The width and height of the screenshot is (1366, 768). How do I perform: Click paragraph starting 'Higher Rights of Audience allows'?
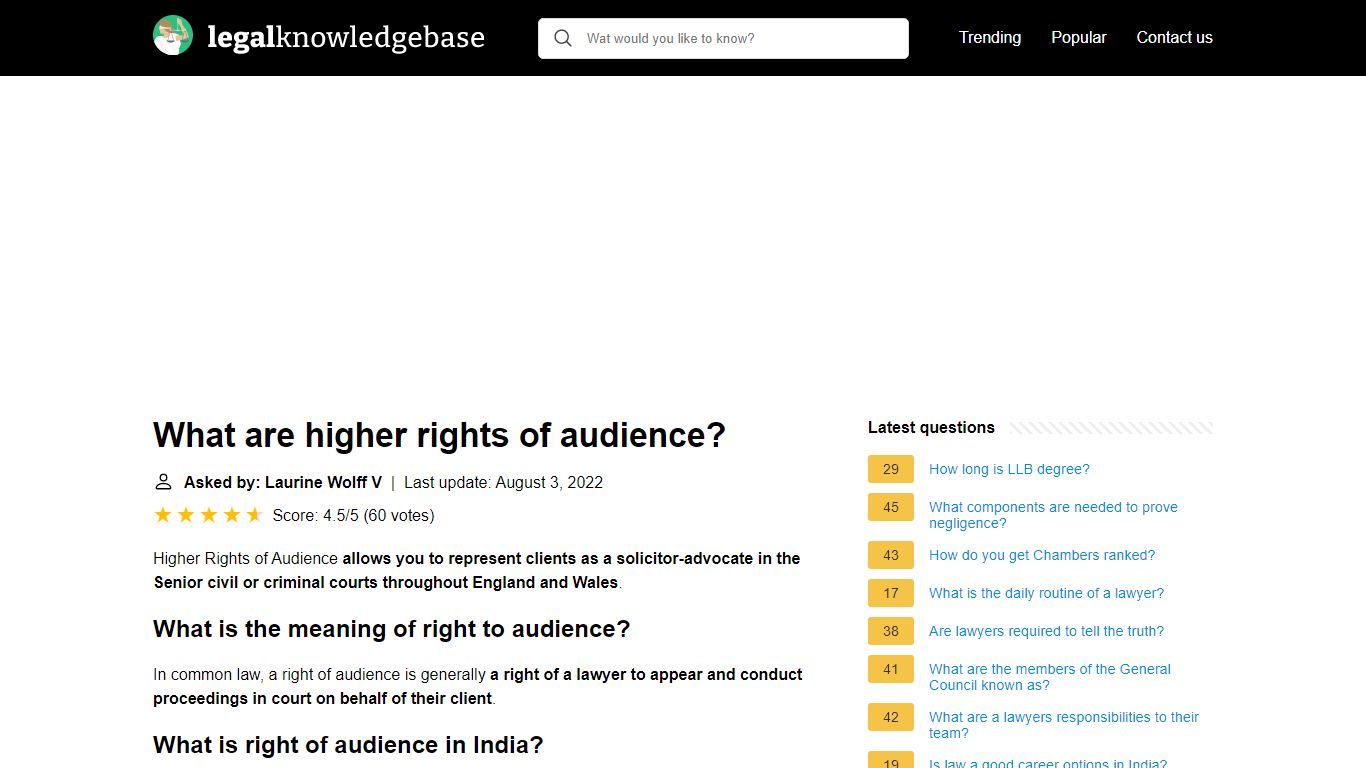coord(477,570)
